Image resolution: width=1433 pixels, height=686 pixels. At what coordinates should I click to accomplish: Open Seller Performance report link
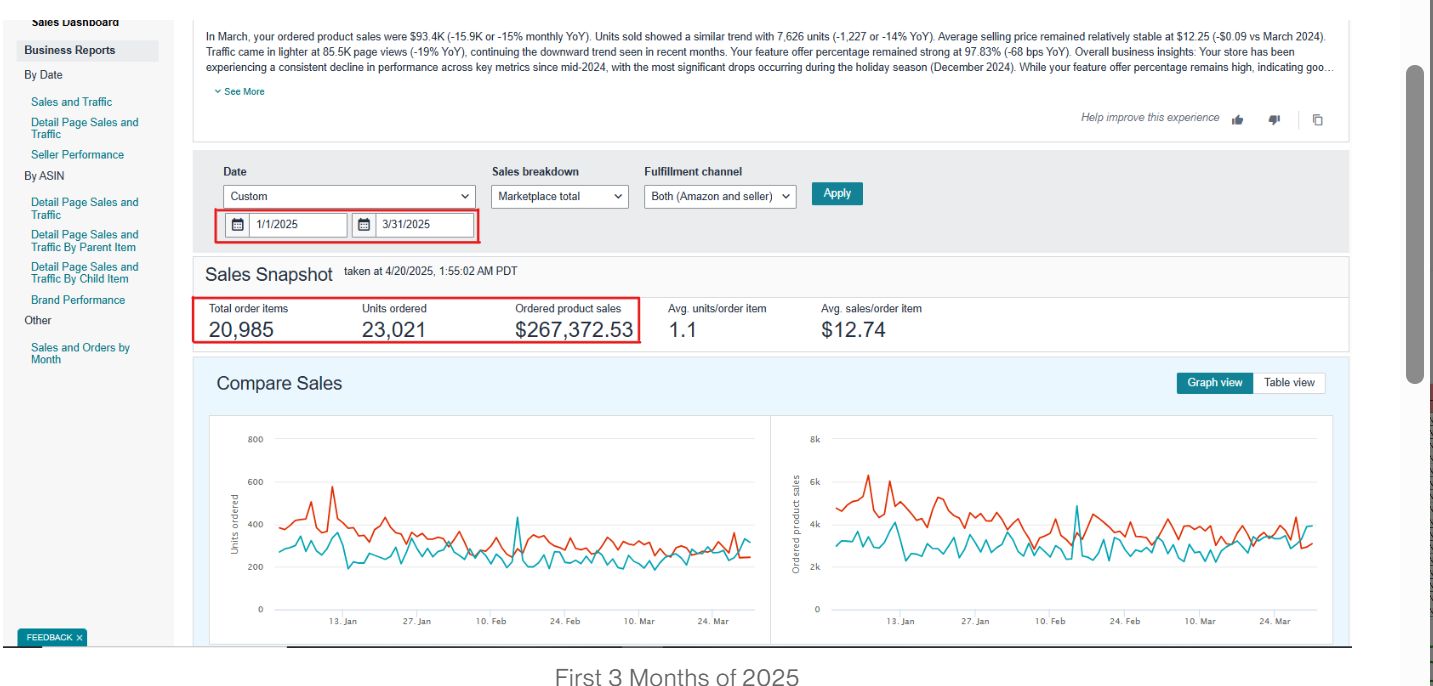click(x=77, y=155)
